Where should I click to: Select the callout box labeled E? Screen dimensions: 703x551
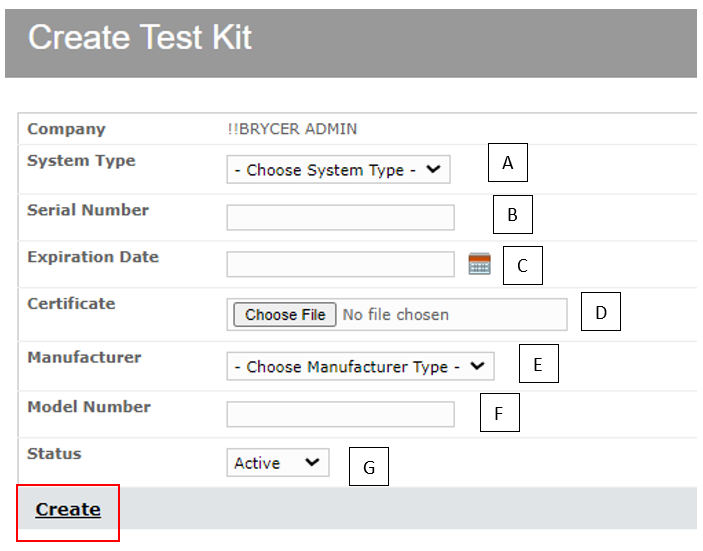click(538, 364)
